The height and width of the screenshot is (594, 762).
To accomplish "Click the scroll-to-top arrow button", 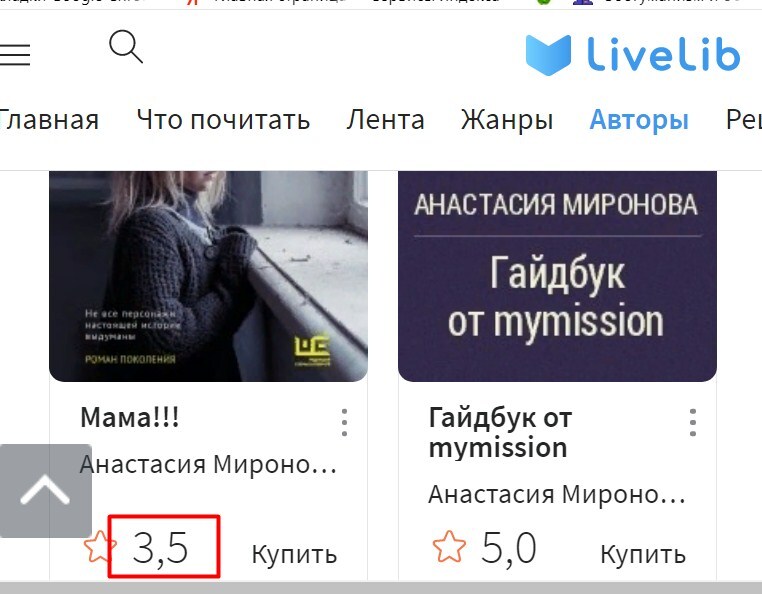I will coord(46,490).
